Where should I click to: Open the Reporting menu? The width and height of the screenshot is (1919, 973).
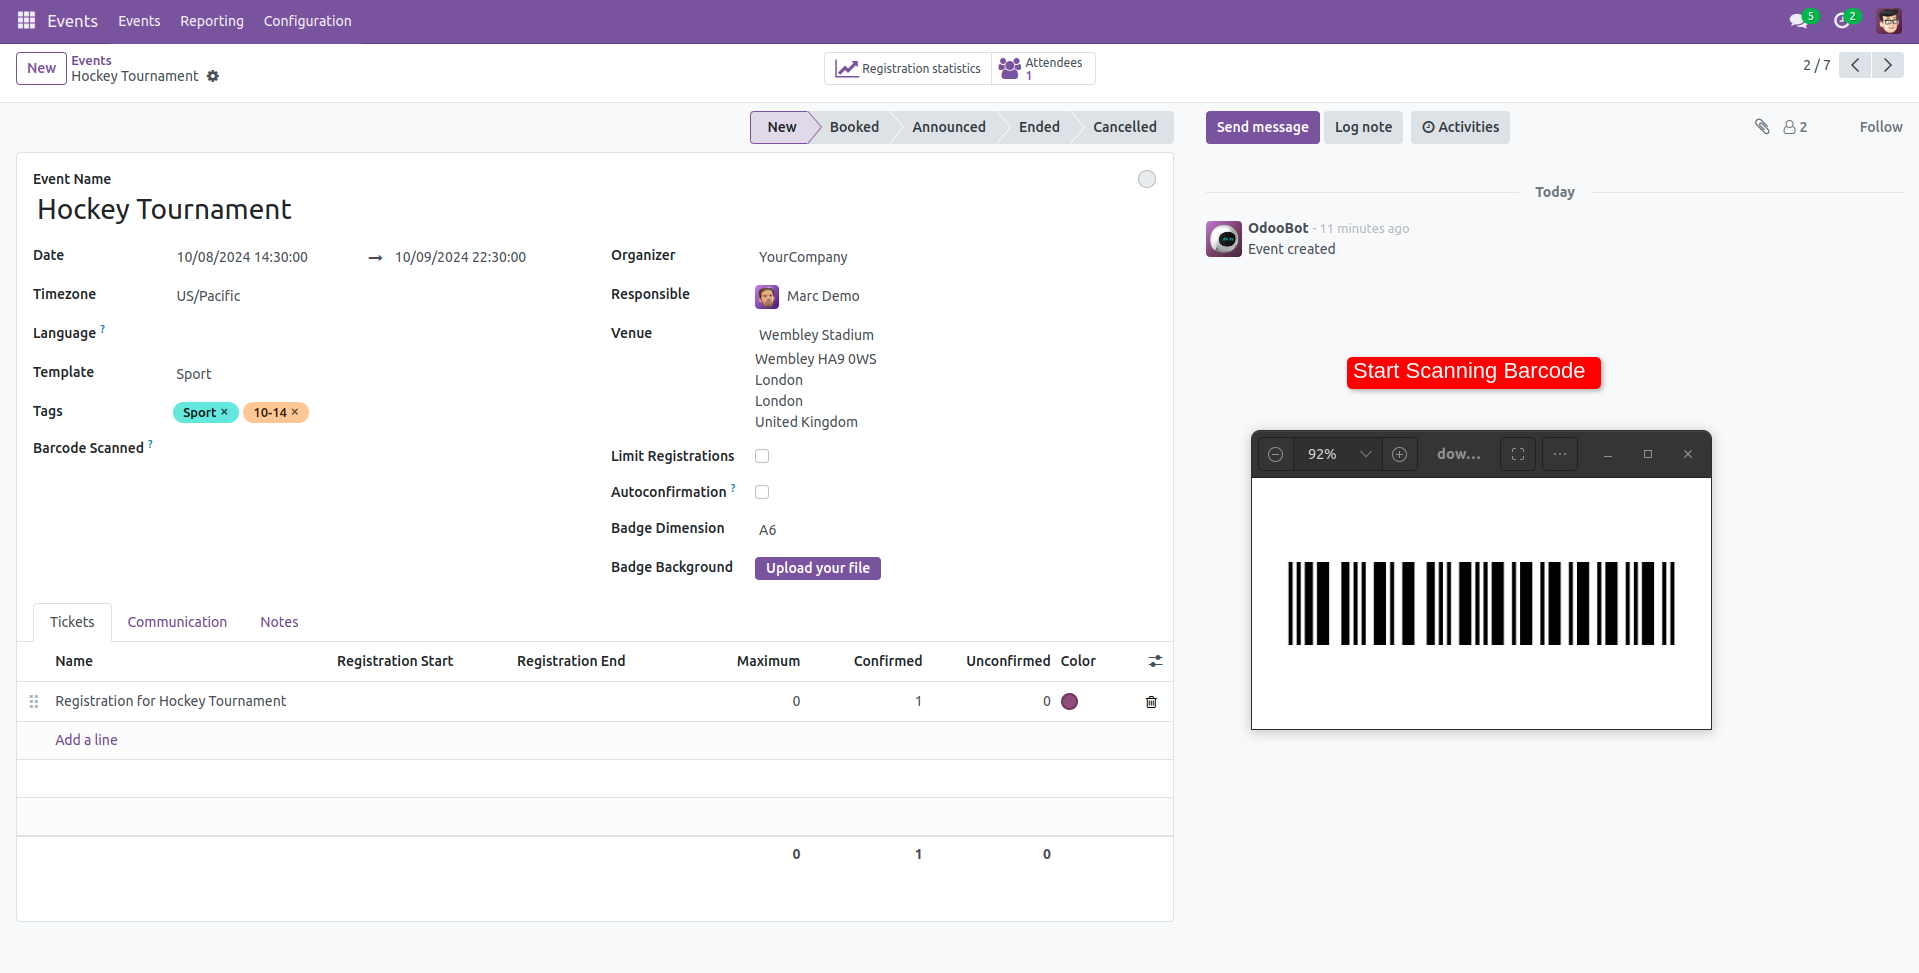click(212, 21)
